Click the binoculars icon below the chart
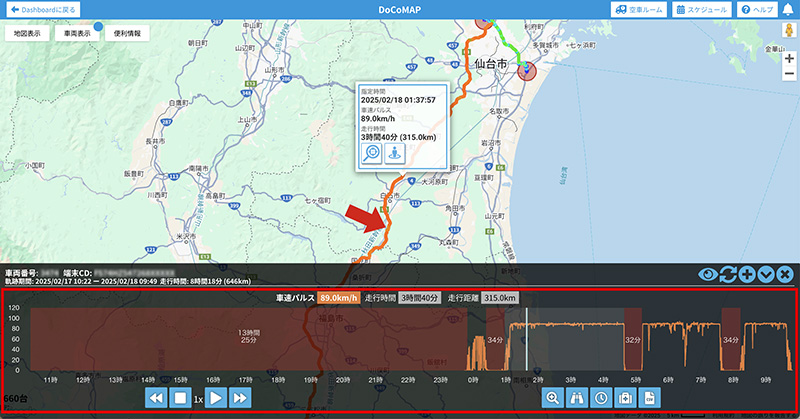Image resolution: width=800 pixels, height=419 pixels. click(576, 397)
